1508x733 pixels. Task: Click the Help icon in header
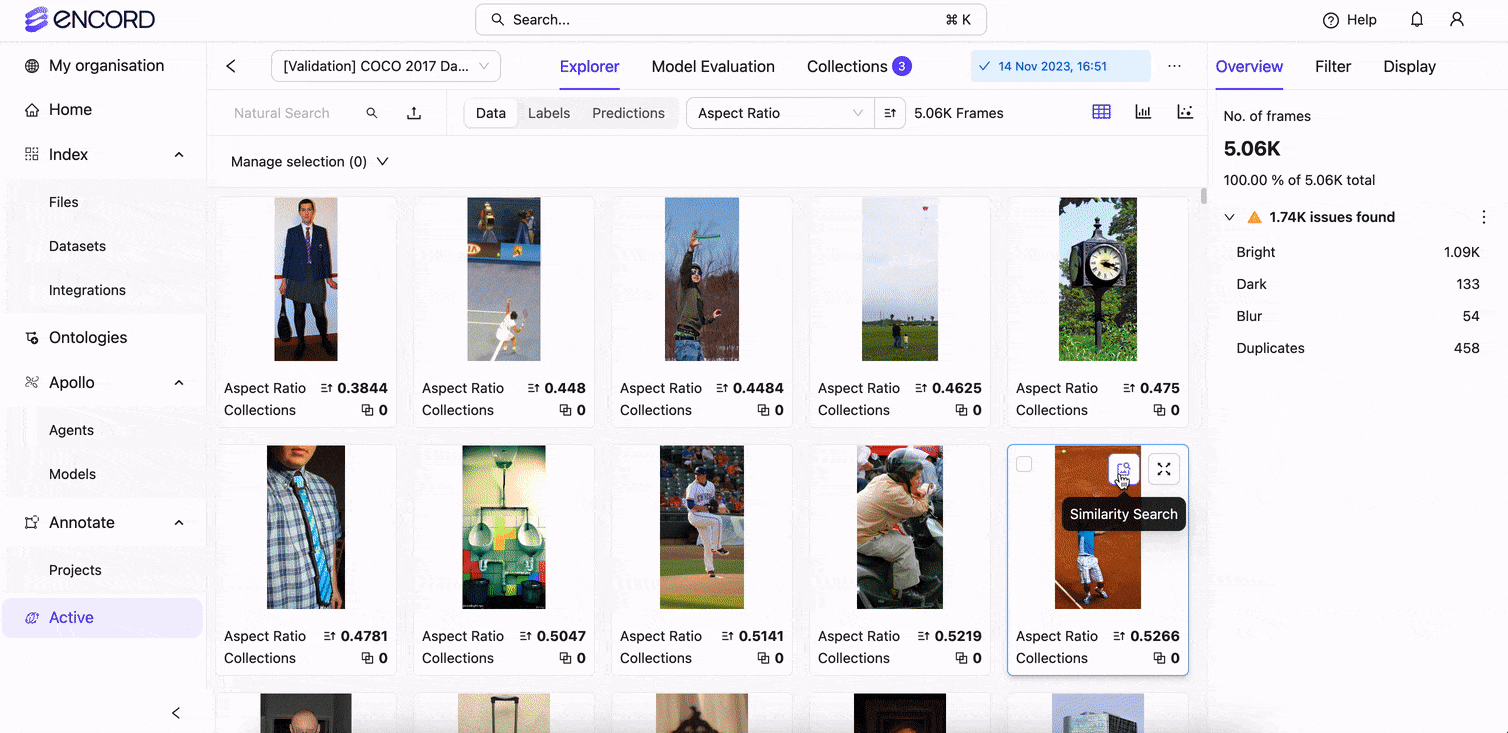pyautogui.click(x=1330, y=20)
